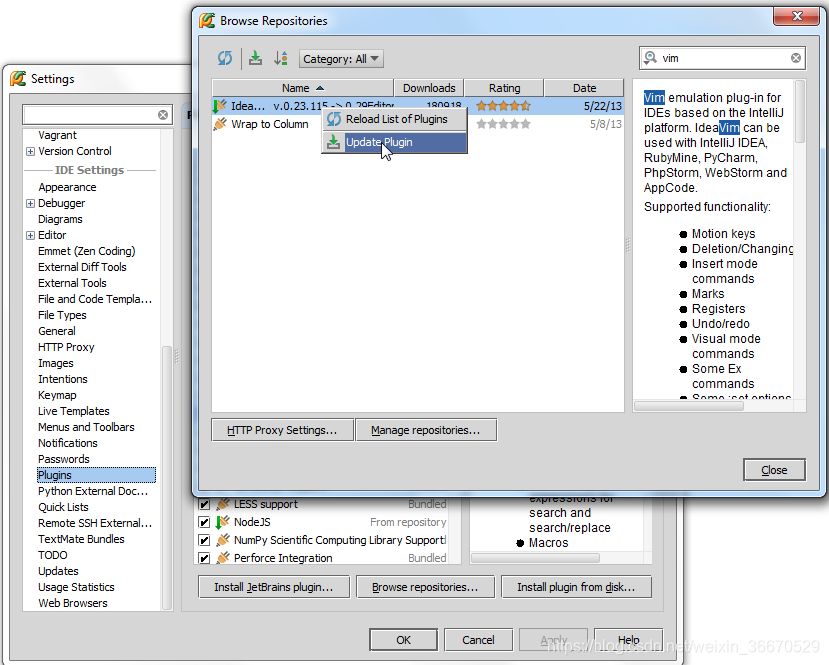
Task: Click the PyCharm icon in Browse Repositories title
Action: 207,21
